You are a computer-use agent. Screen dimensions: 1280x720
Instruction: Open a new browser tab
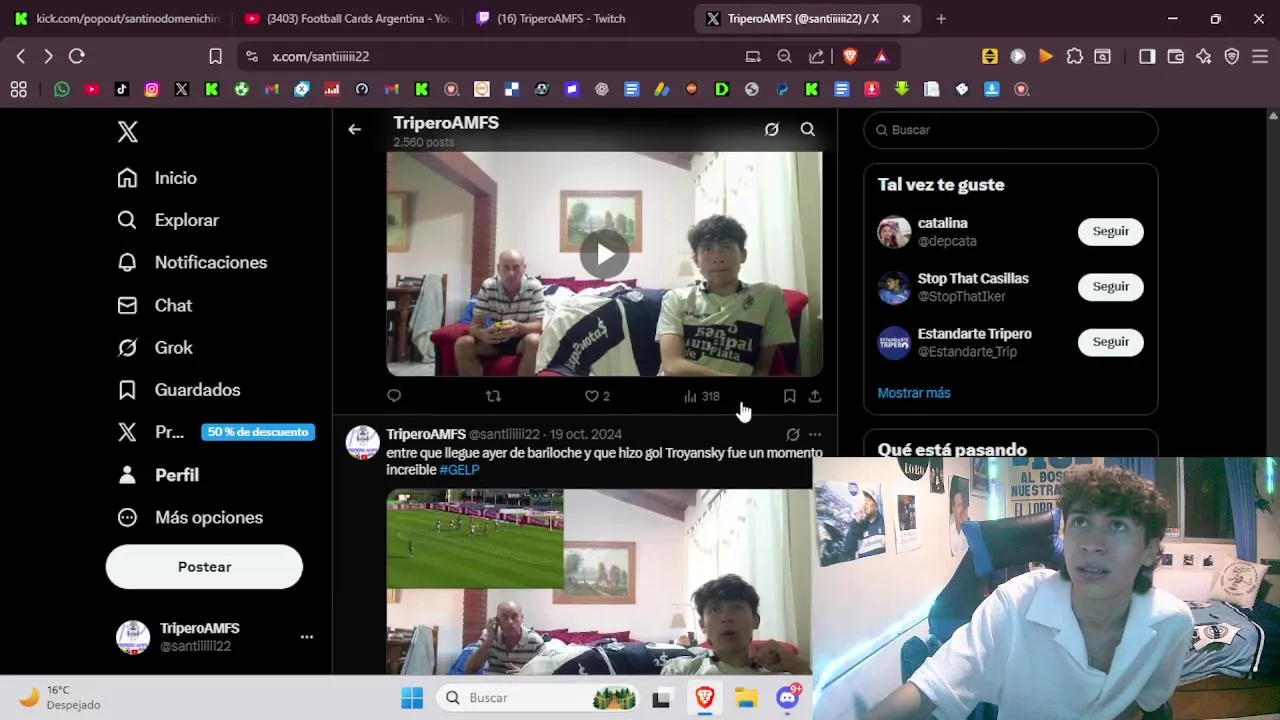[x=941, y=18]
